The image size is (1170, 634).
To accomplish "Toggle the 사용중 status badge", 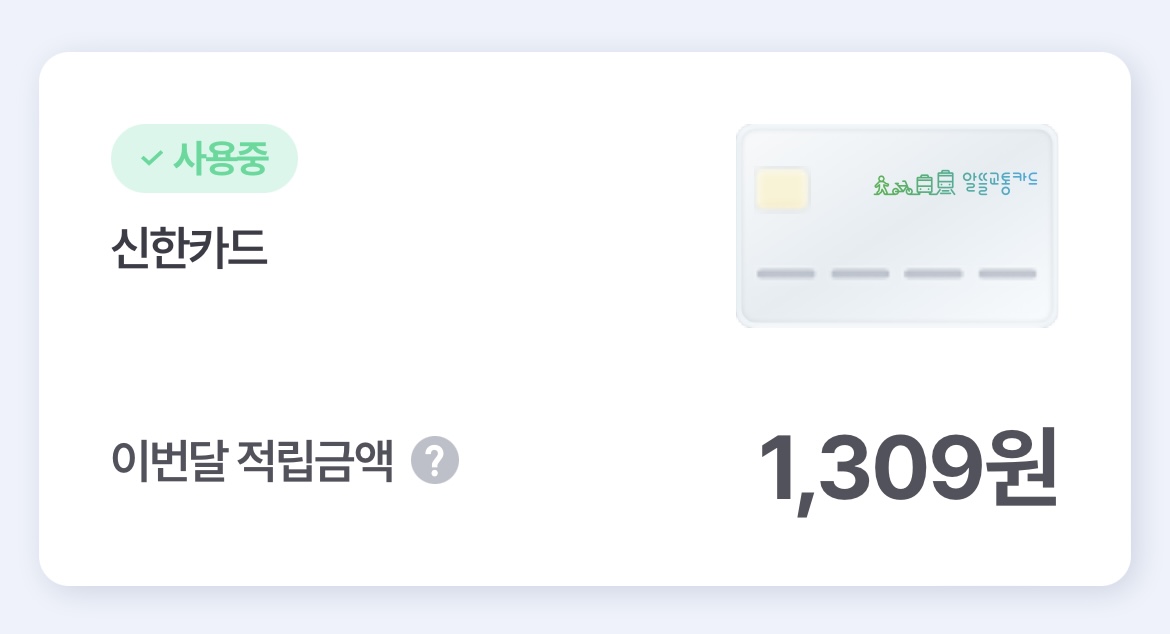I will [x=204, y=157].
